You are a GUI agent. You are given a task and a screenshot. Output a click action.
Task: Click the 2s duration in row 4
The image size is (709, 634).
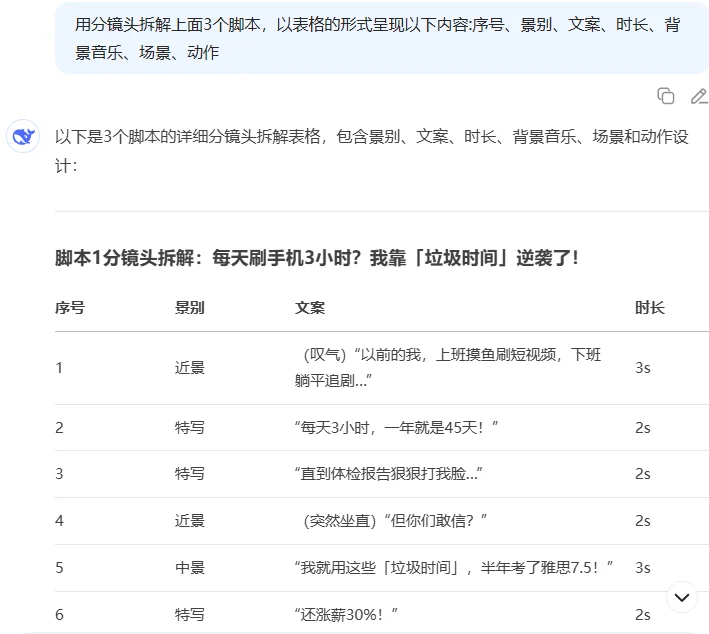tap(643, 521)
